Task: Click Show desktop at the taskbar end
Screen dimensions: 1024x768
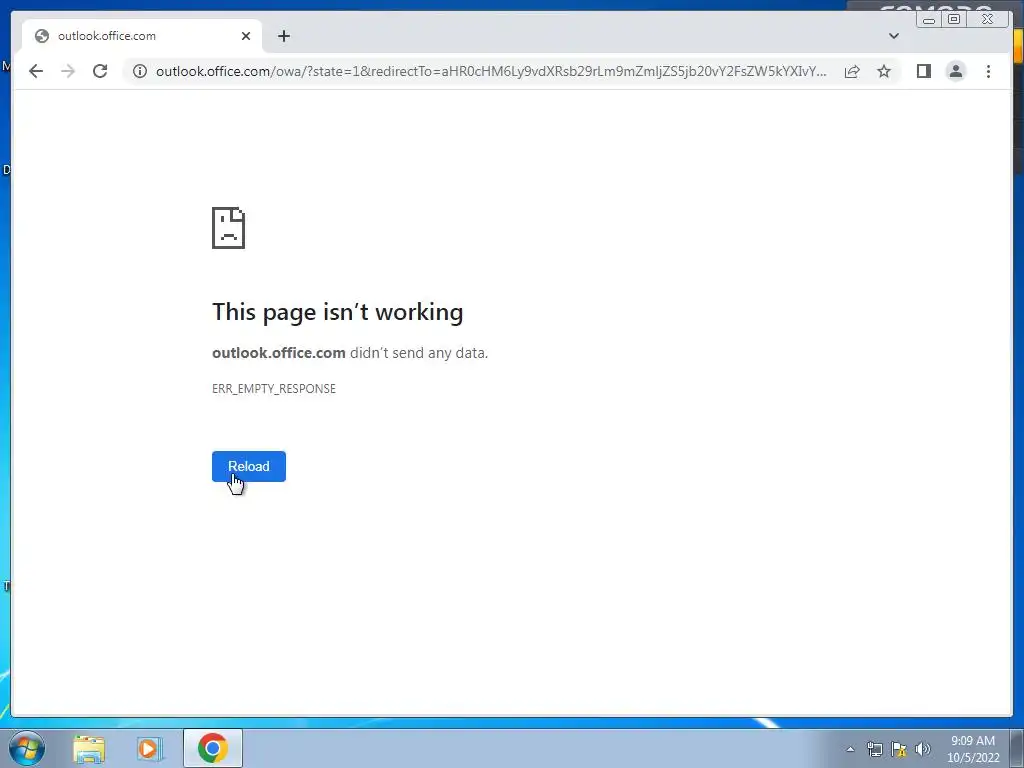Action: [x=1017, y=749]
